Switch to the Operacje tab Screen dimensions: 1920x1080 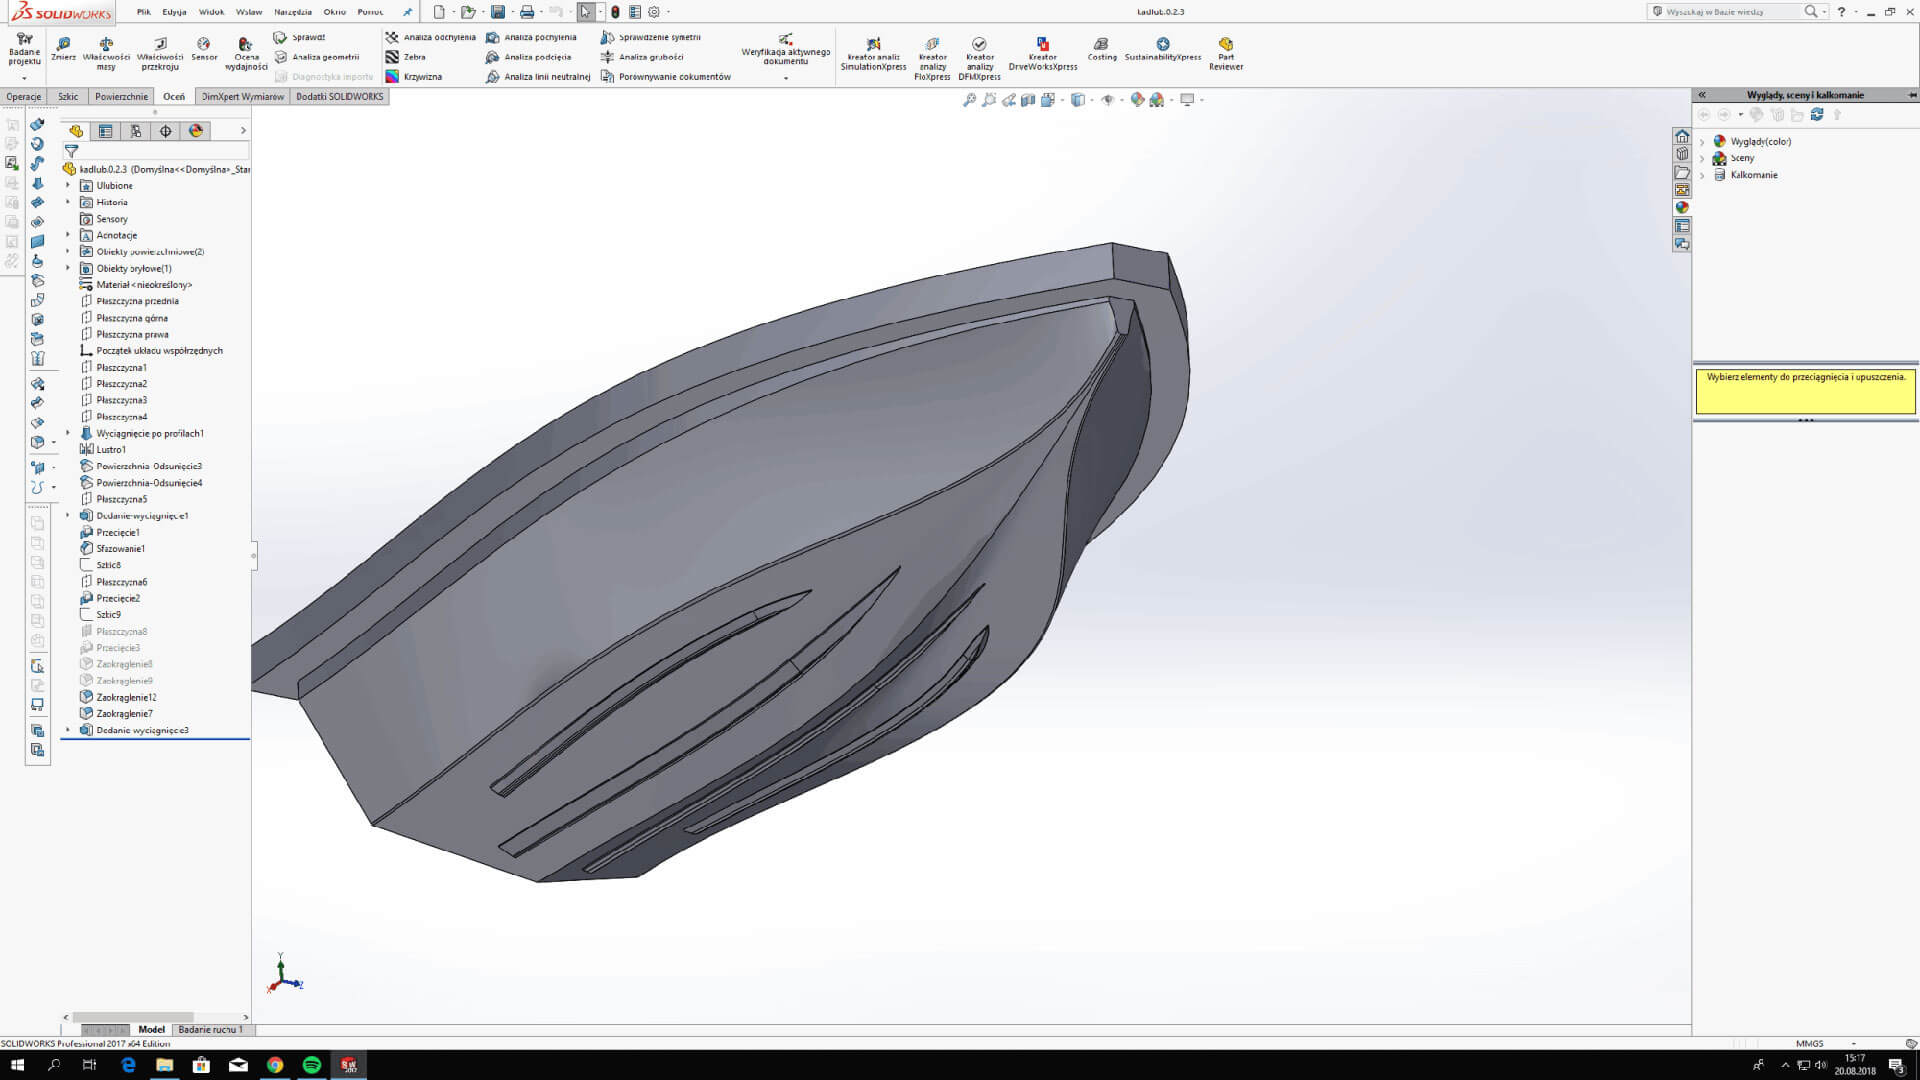click(x=24, y=97)
